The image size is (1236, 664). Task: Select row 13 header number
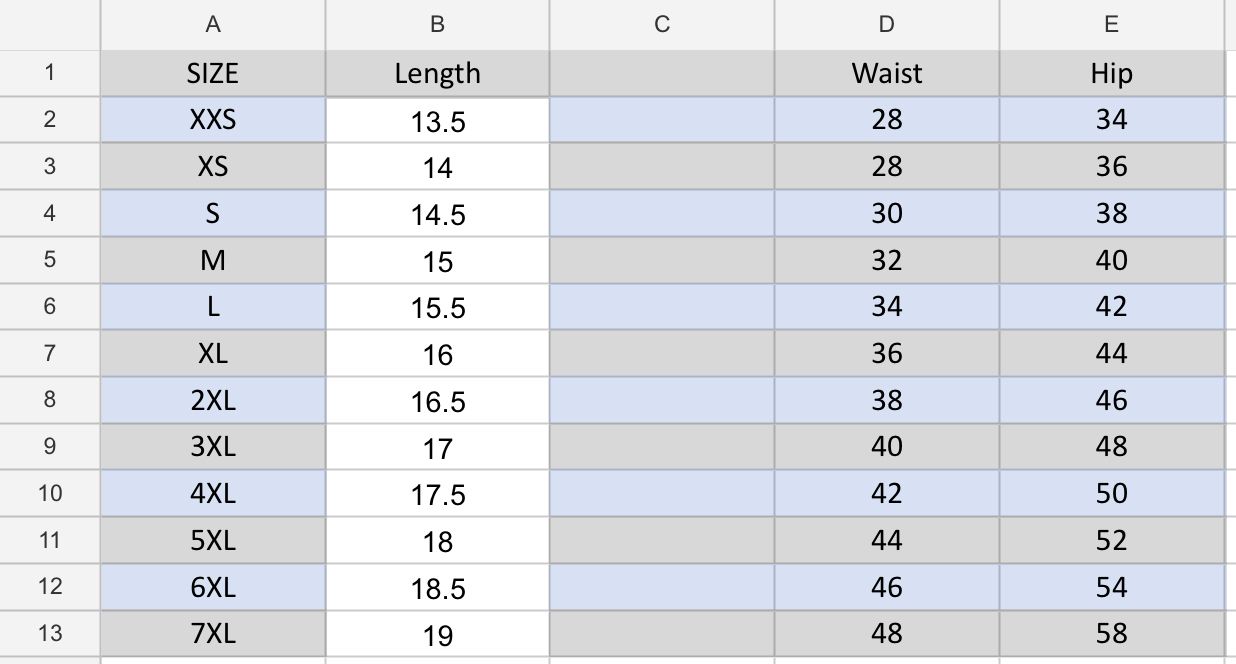point(50,633)
